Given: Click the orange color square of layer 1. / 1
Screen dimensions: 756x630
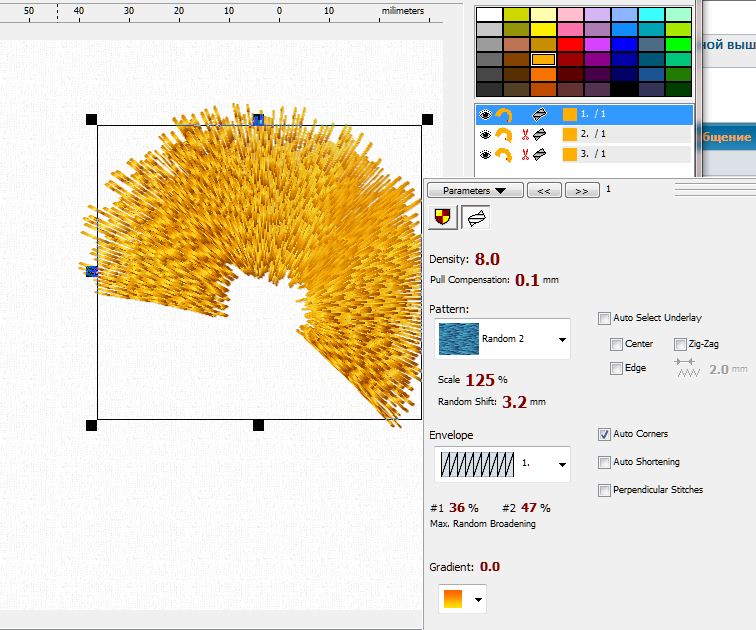Looking at the screenshot, I should point(569,115).
